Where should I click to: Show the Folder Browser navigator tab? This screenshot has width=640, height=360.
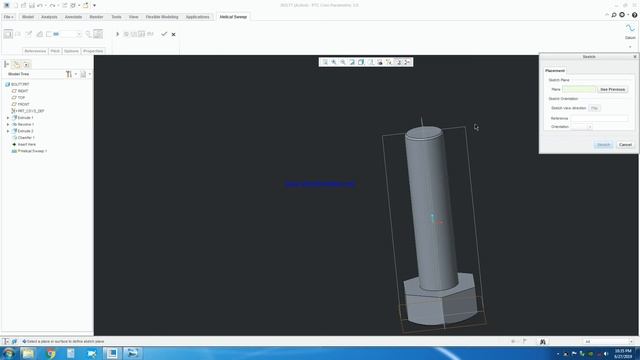[x=16, y=64]
